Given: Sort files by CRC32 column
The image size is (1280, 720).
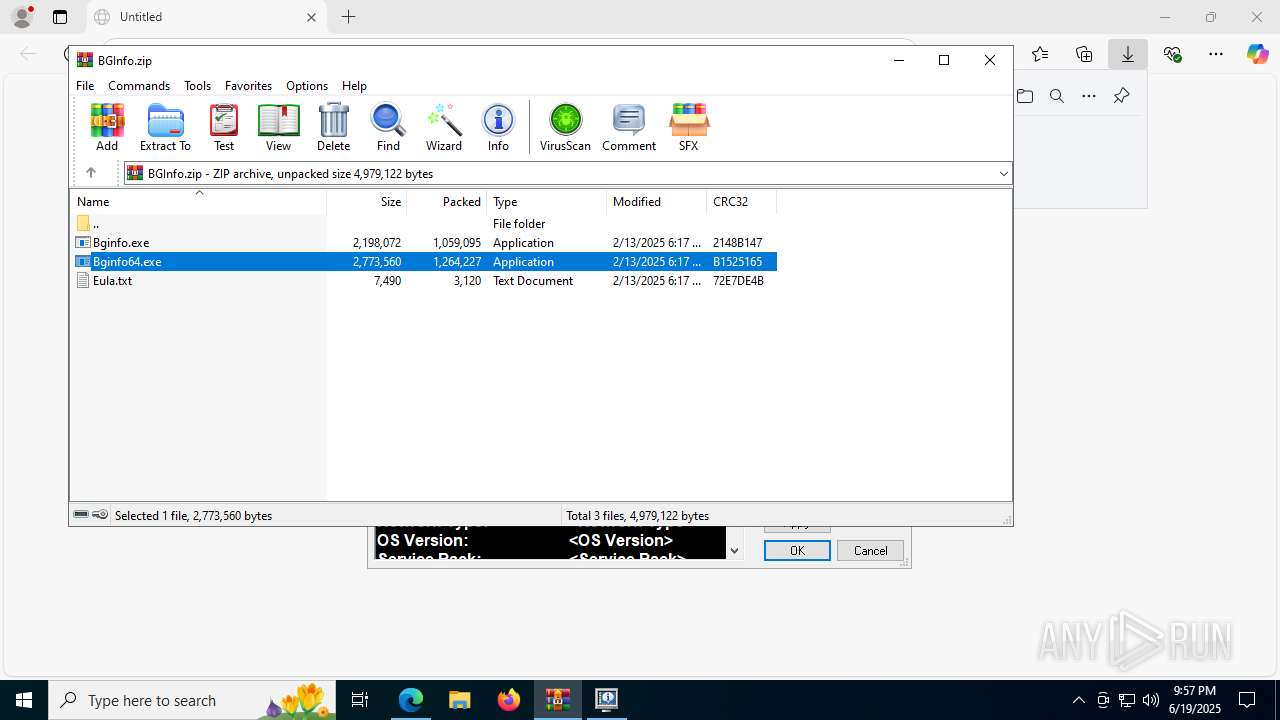Looking at the screenshot, I should coord(742,201).
